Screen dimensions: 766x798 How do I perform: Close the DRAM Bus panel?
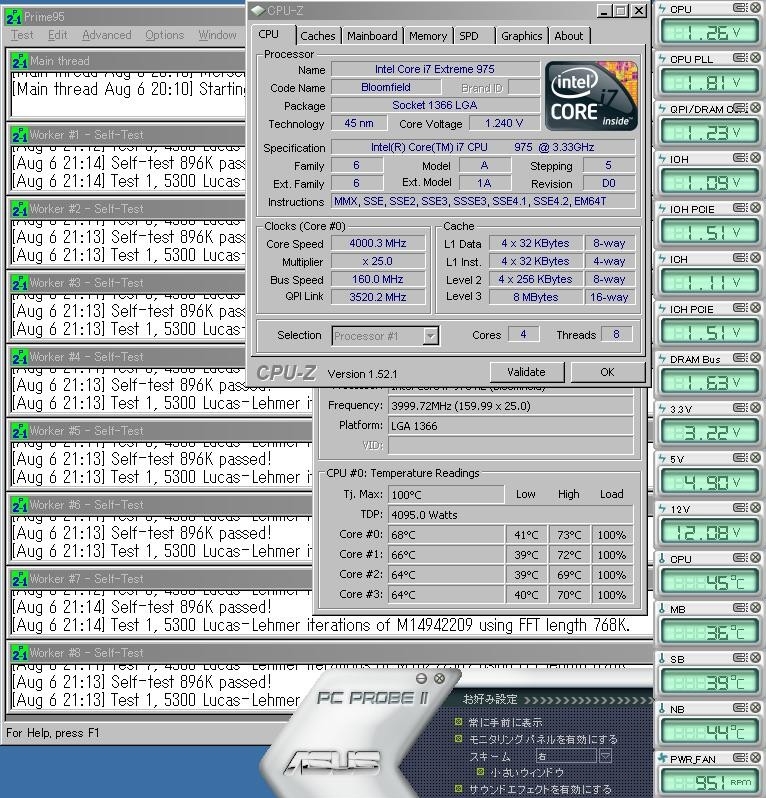click(x=755, y=358)
